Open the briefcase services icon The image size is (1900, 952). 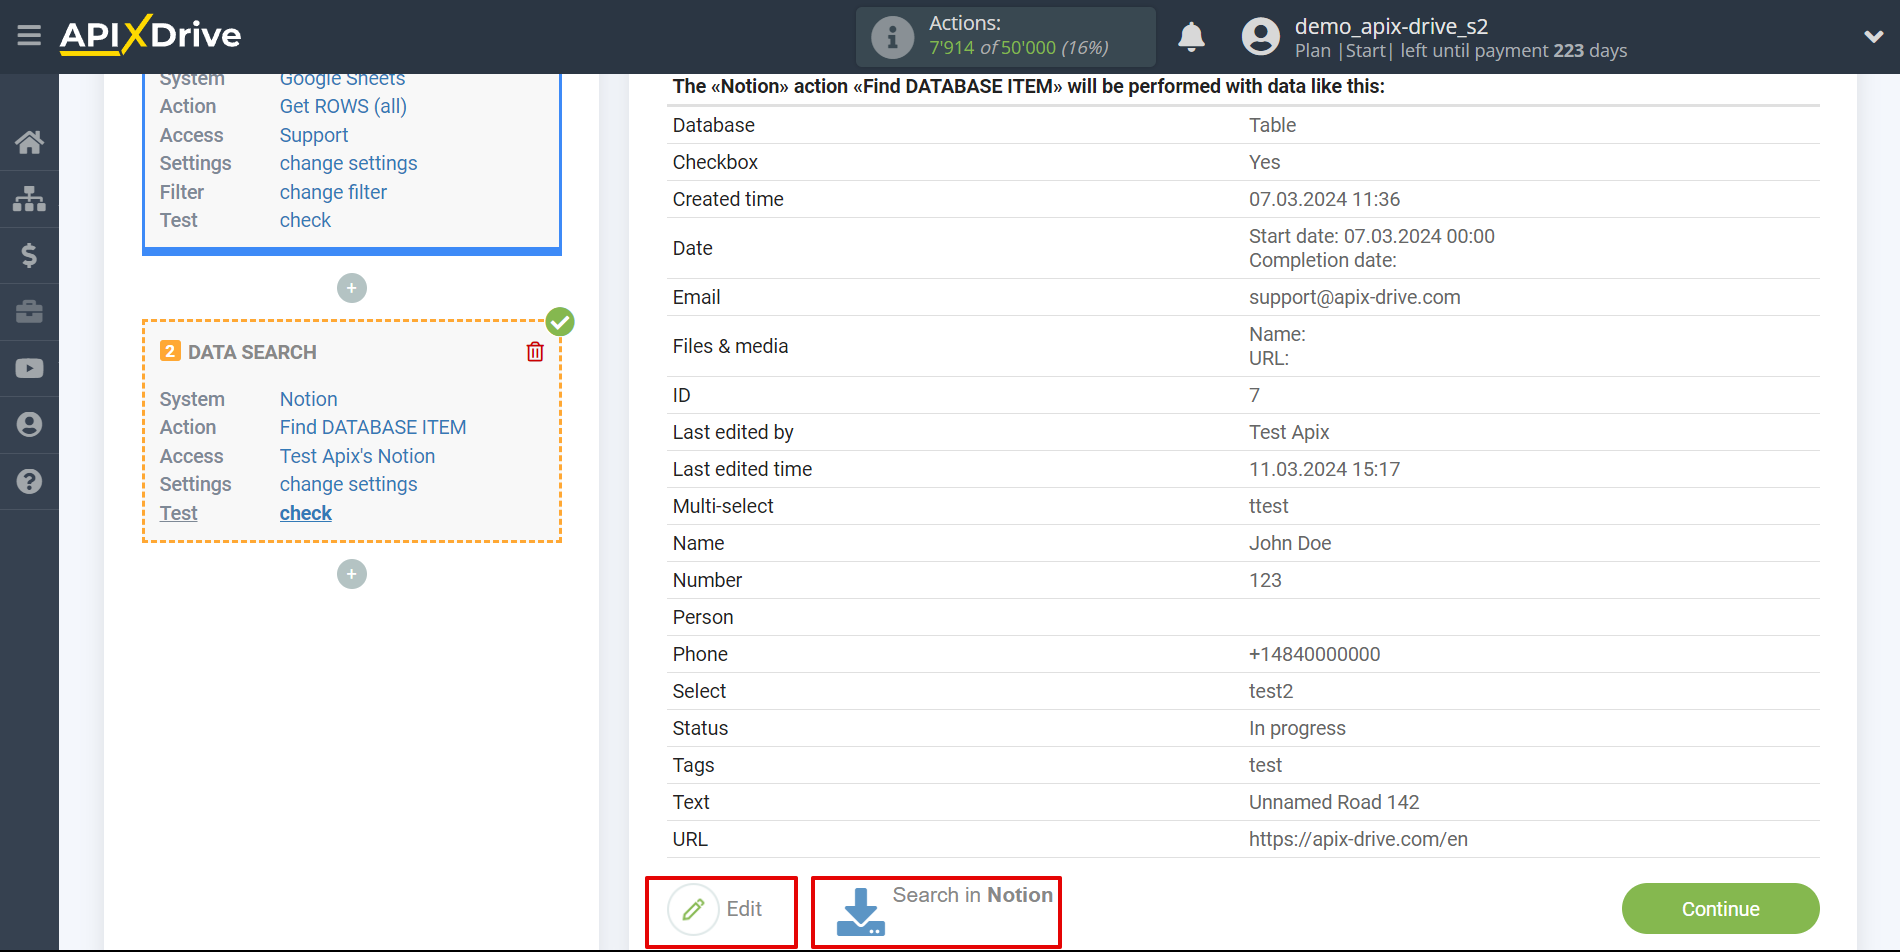29,312
